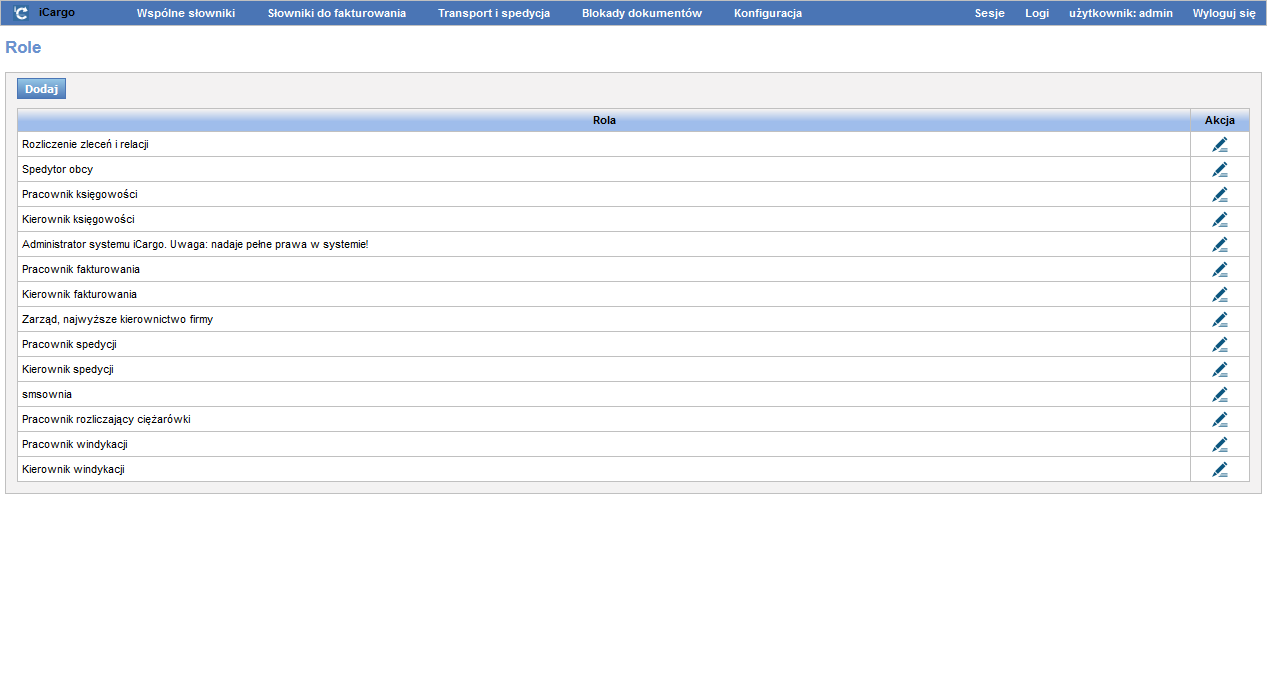The width and height of the screenshot is (1267, 681).
Task: Expand the Transport i spedycja menu
Action: [494, 13]
